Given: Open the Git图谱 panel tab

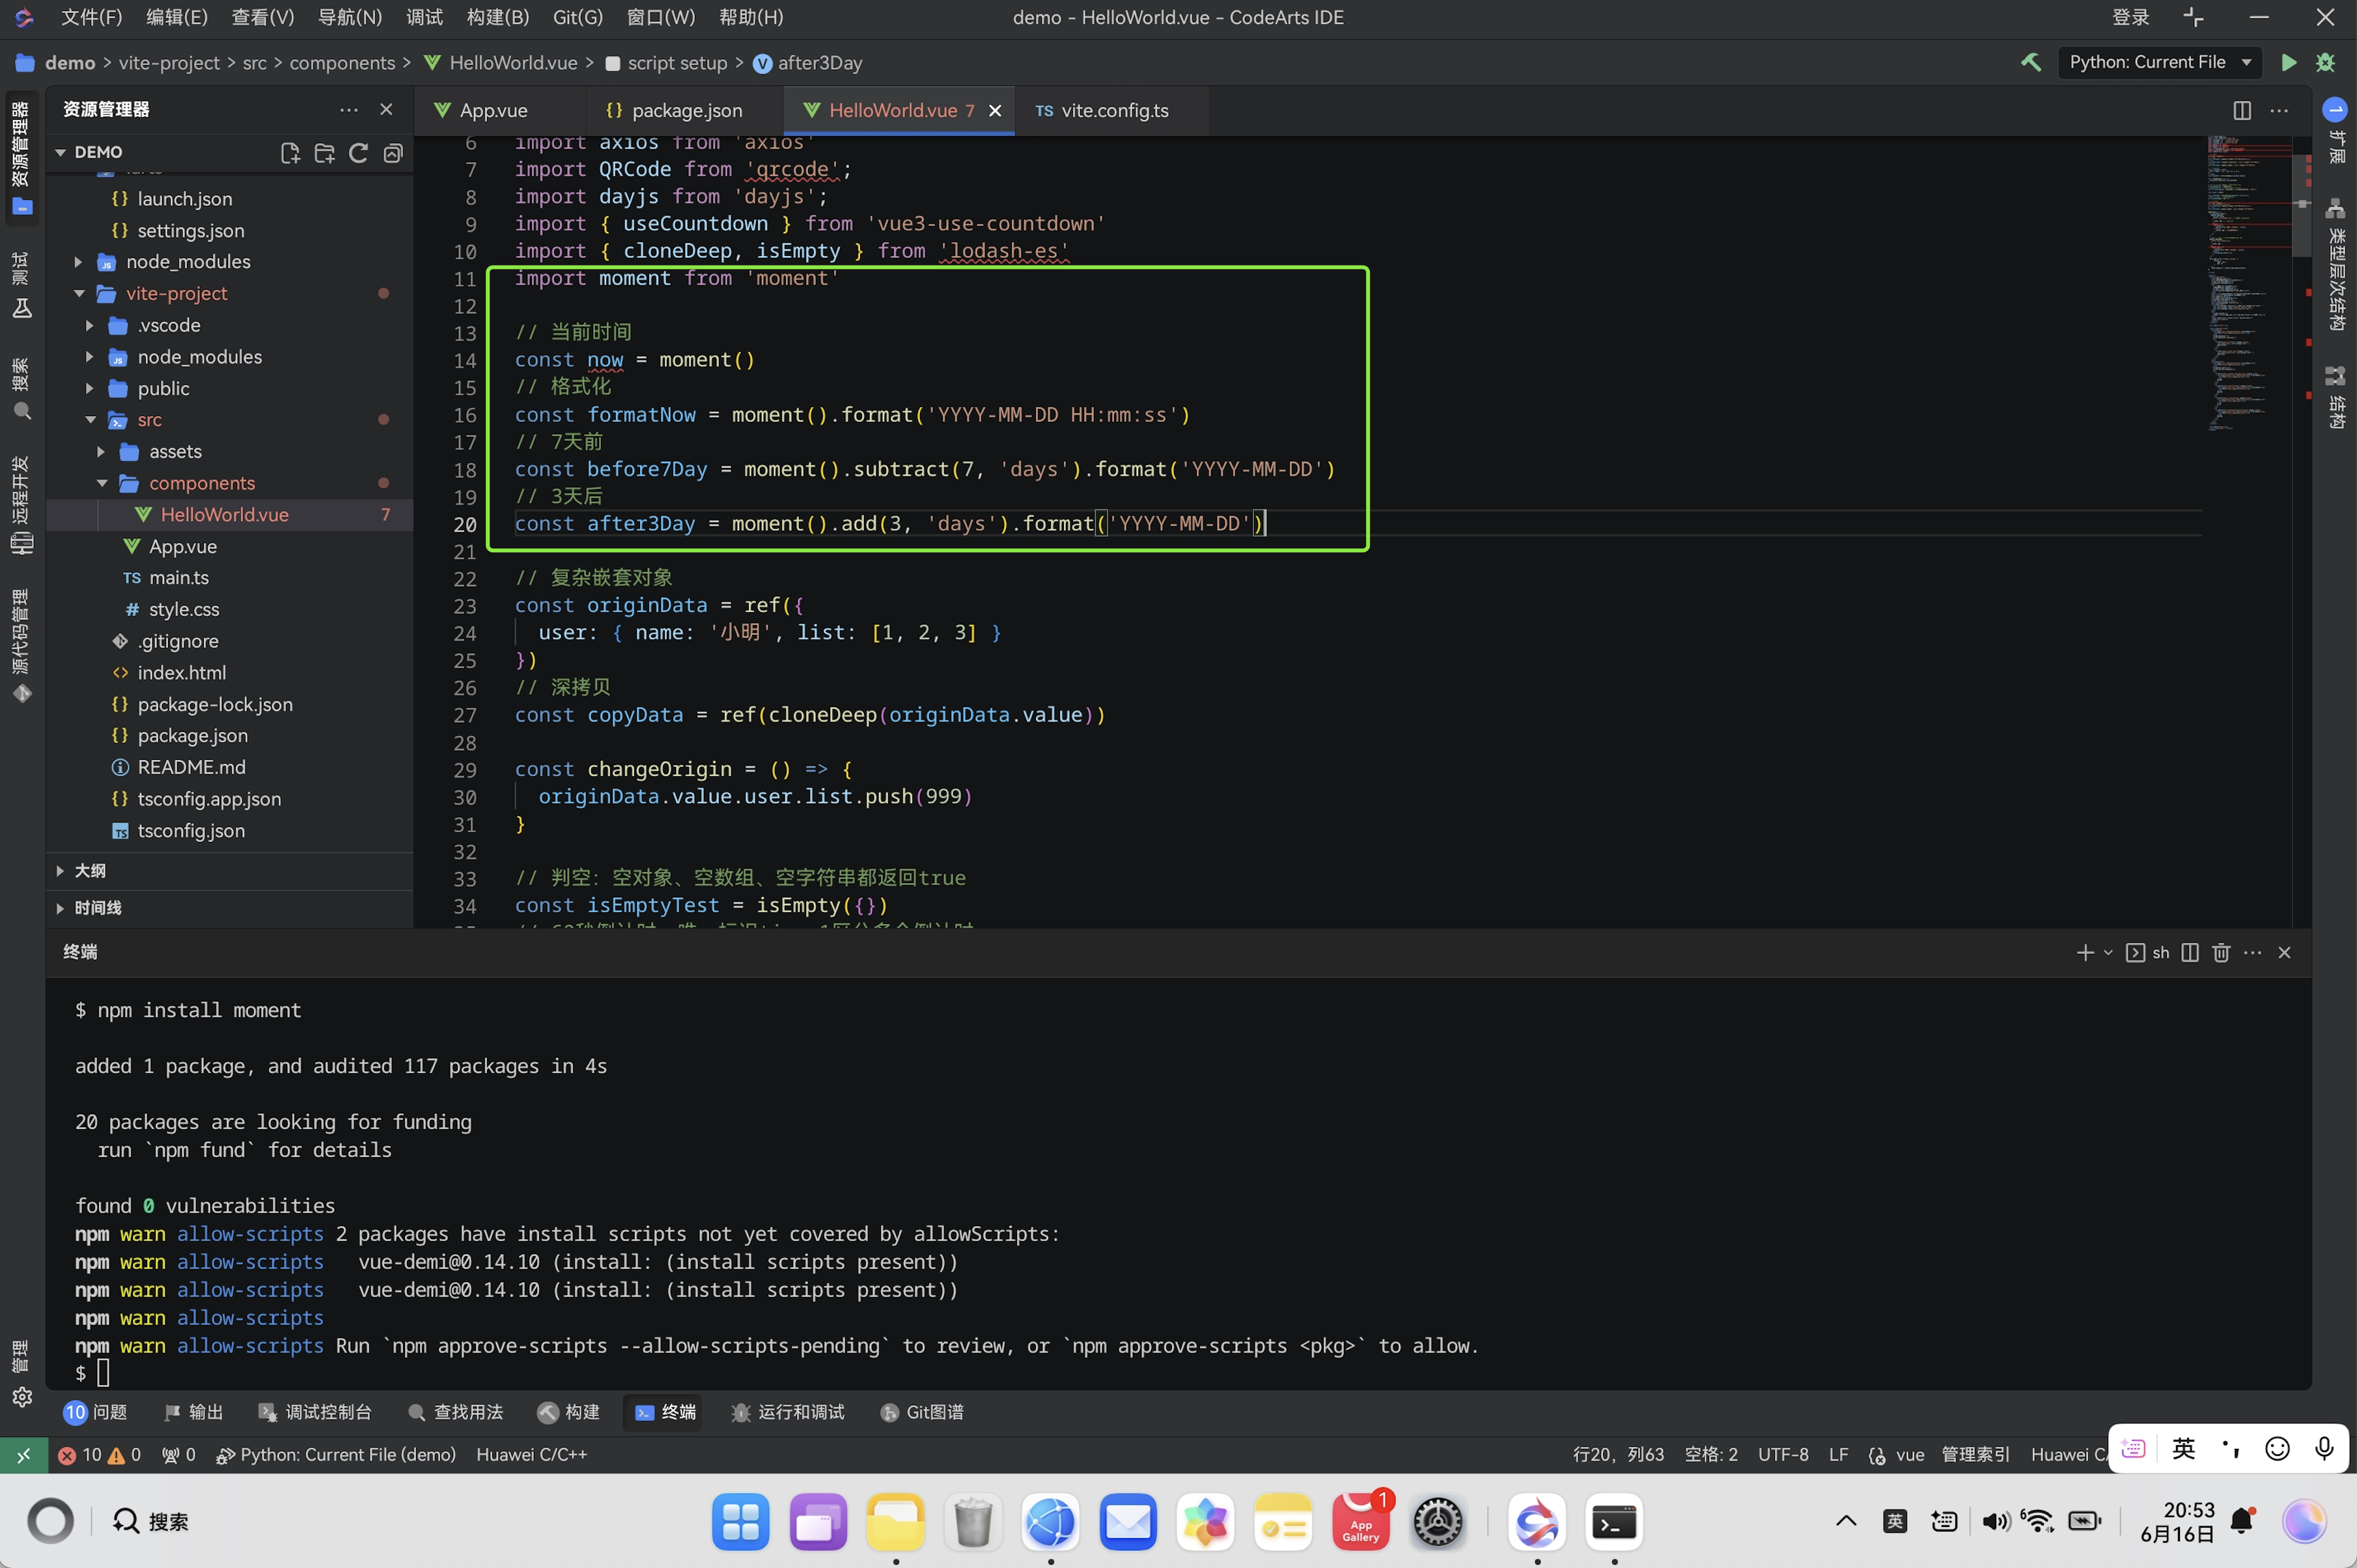Looking at the screenshot, I should (922, 1412).
